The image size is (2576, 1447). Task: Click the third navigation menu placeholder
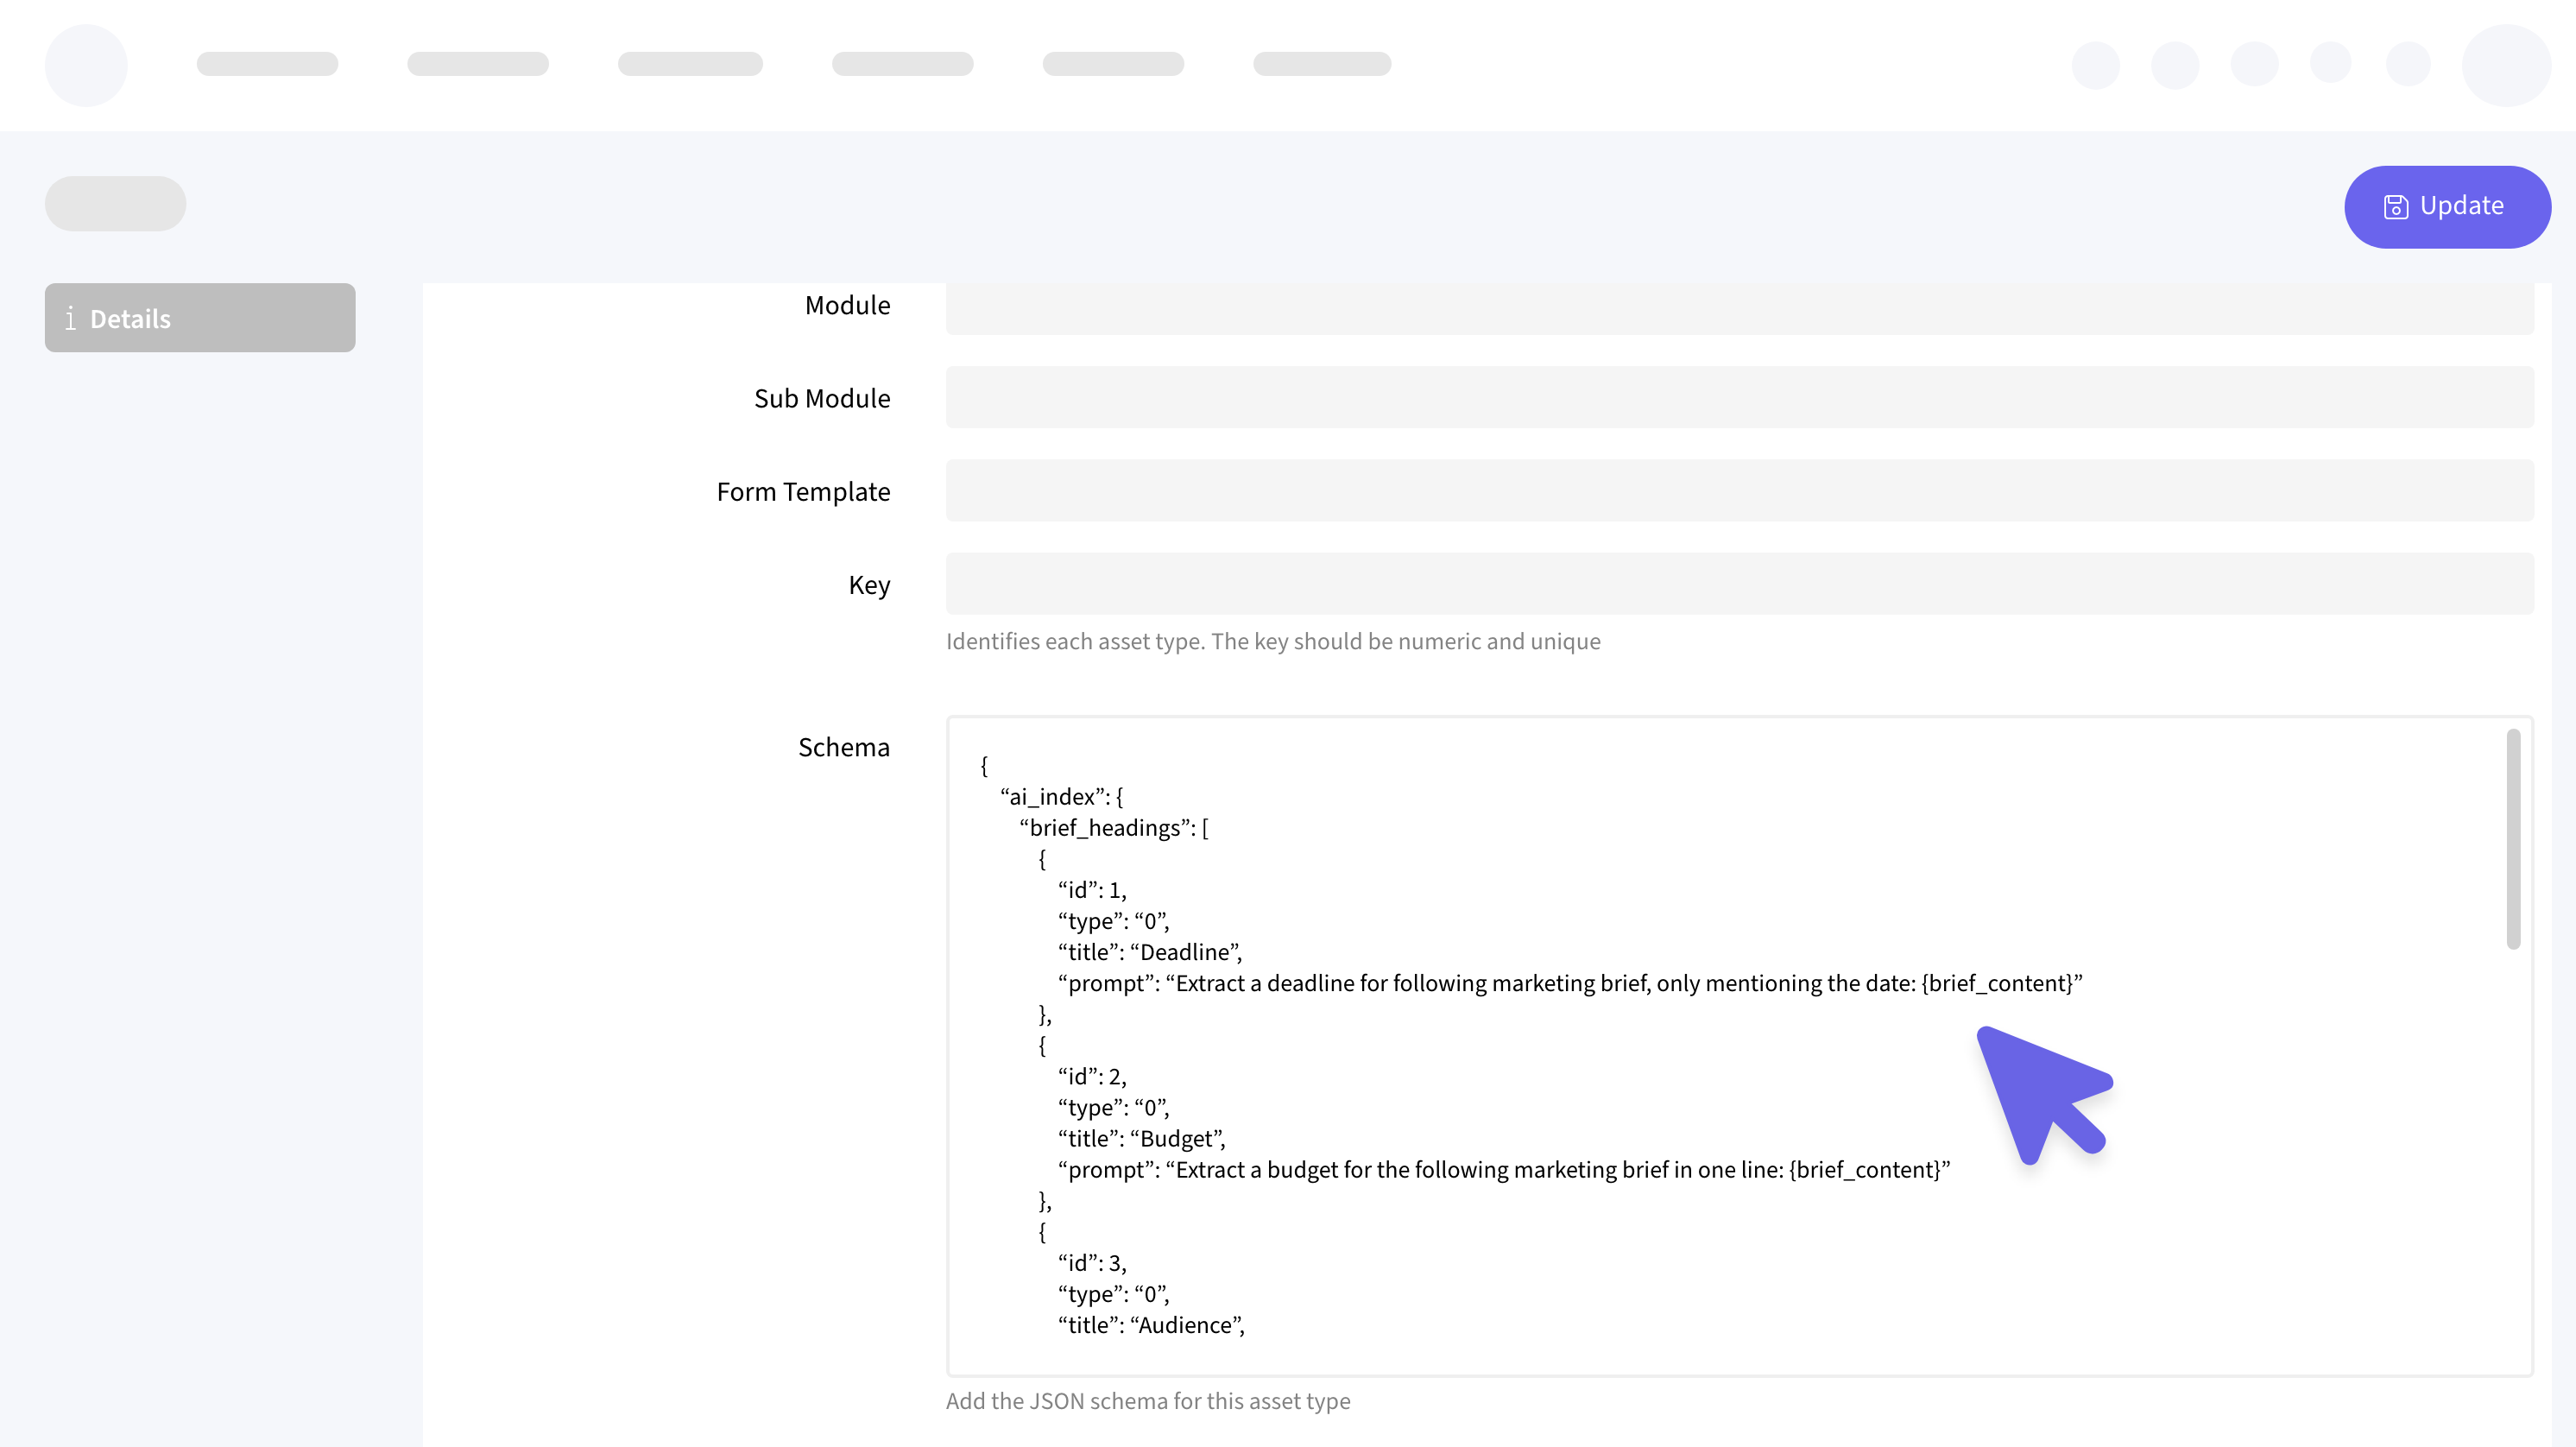coord(690,64)
